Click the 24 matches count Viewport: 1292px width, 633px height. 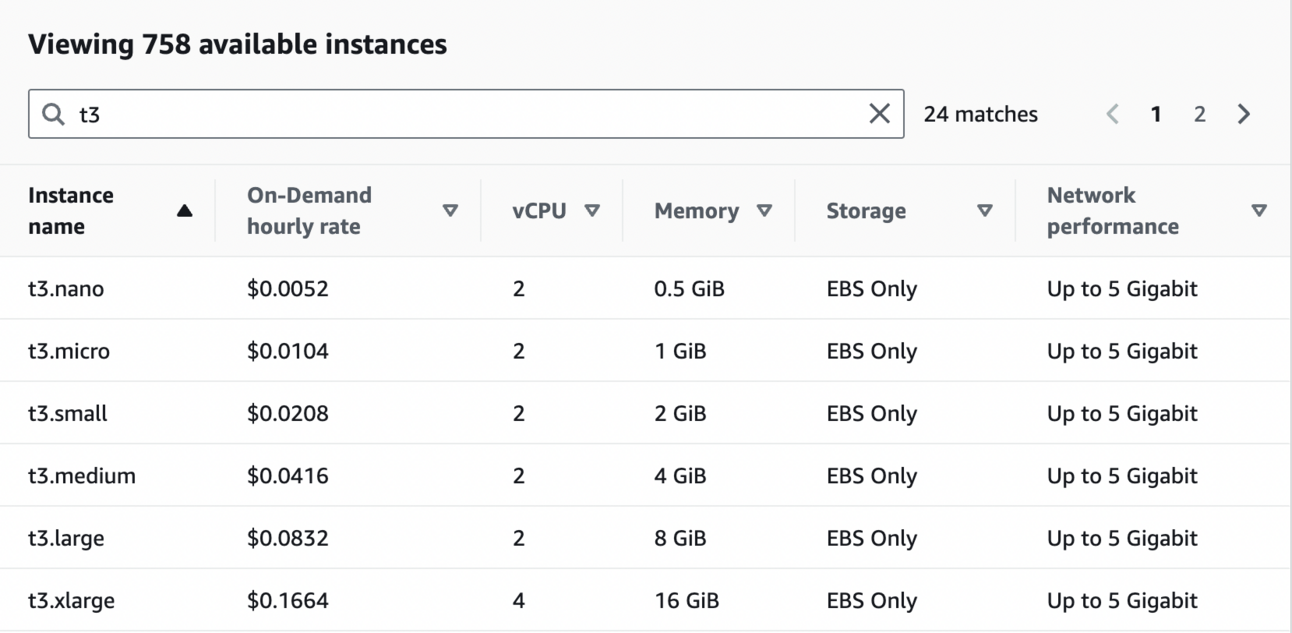(981, 114)
